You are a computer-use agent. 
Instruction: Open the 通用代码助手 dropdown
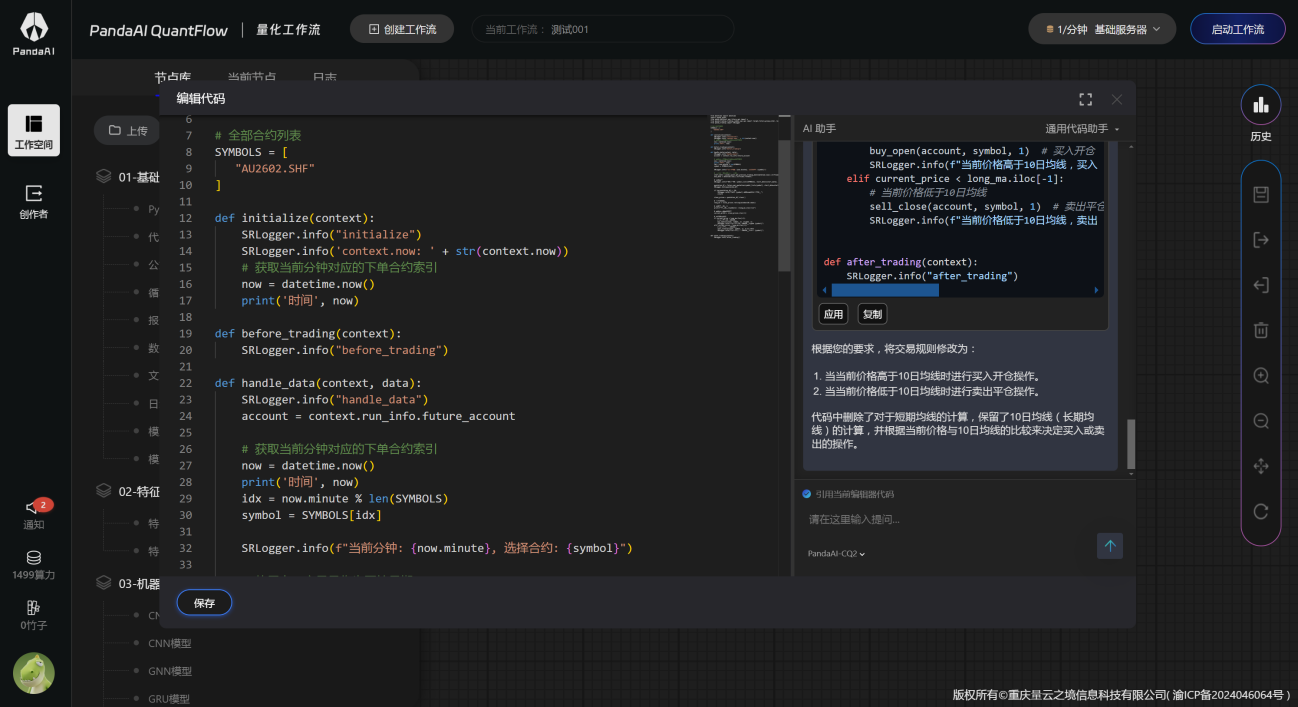(x=1083, y=129)
